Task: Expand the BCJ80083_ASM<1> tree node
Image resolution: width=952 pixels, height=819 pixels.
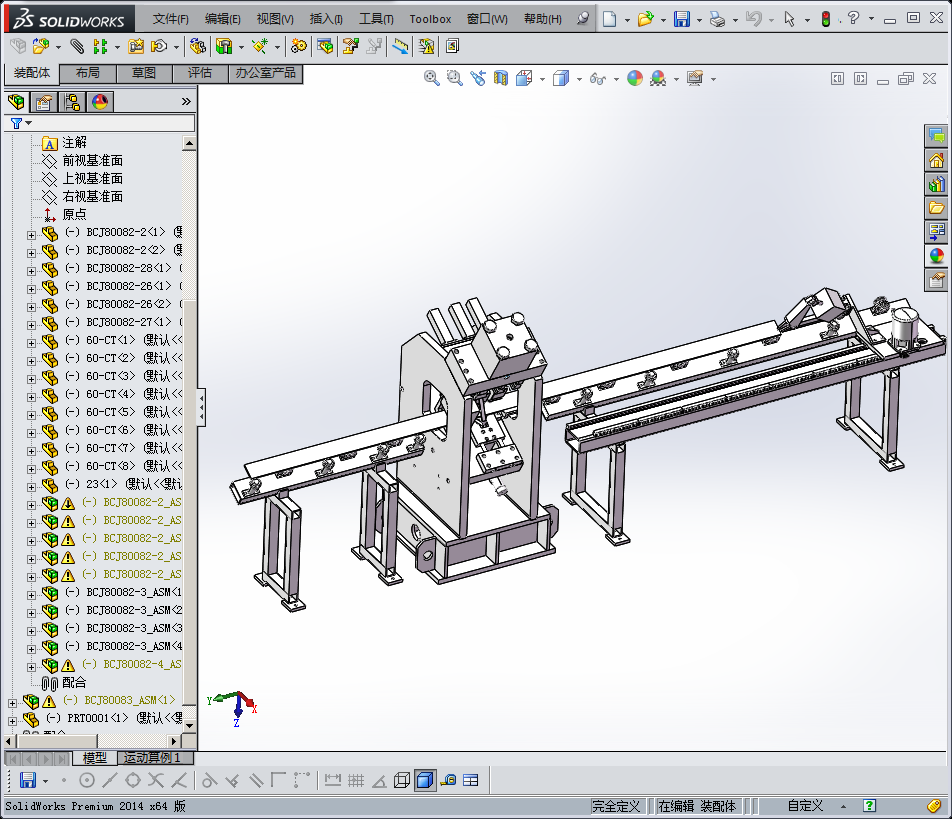Action: pyautogui.click(x=12, y=703)
